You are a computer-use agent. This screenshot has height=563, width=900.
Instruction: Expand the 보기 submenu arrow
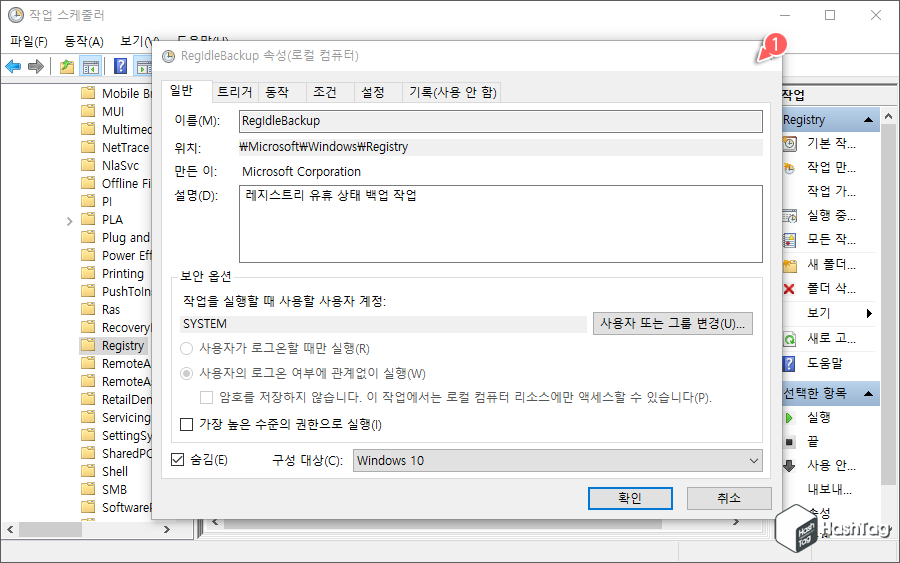coord(869,313)
